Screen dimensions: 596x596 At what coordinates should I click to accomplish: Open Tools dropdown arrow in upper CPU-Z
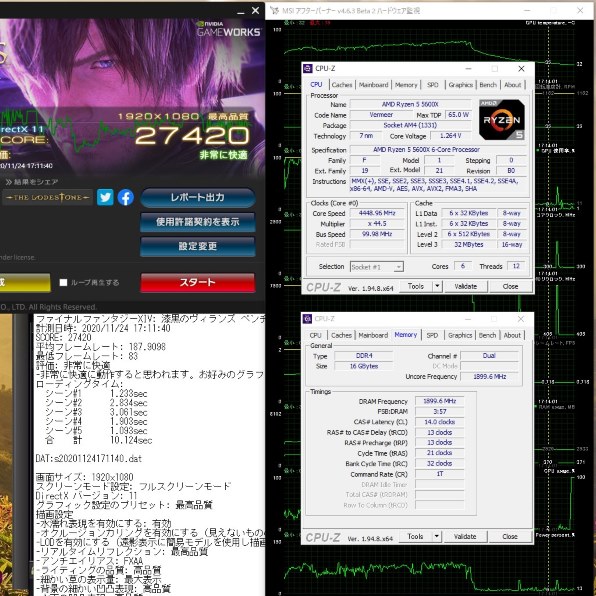[x=437, y=286]
